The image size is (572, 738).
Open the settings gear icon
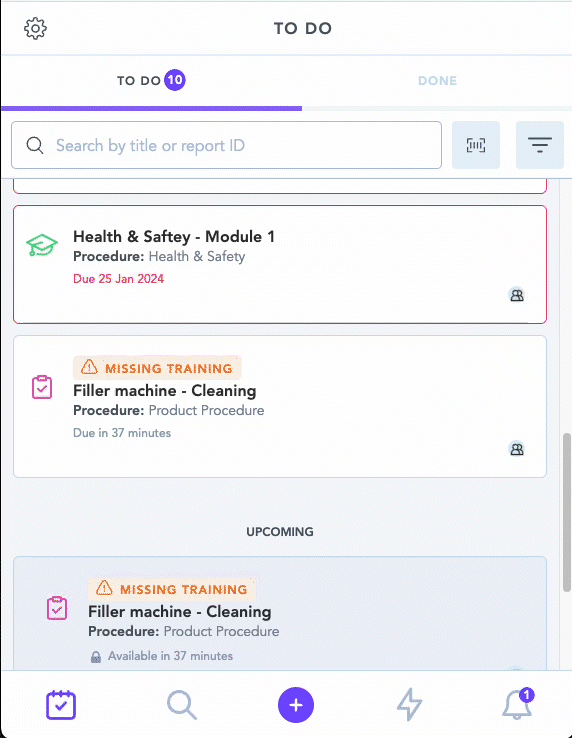click(35, 29)
